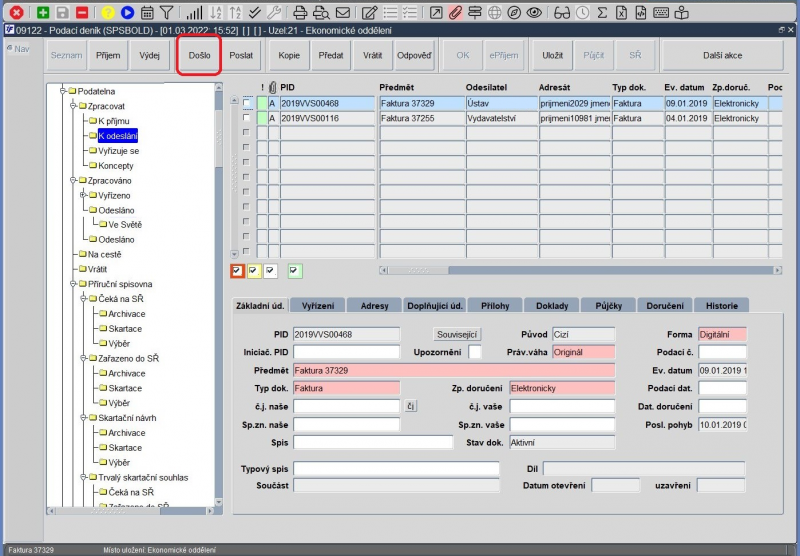
Task: Click the green plus add record icon
Action: click(43, 13)
